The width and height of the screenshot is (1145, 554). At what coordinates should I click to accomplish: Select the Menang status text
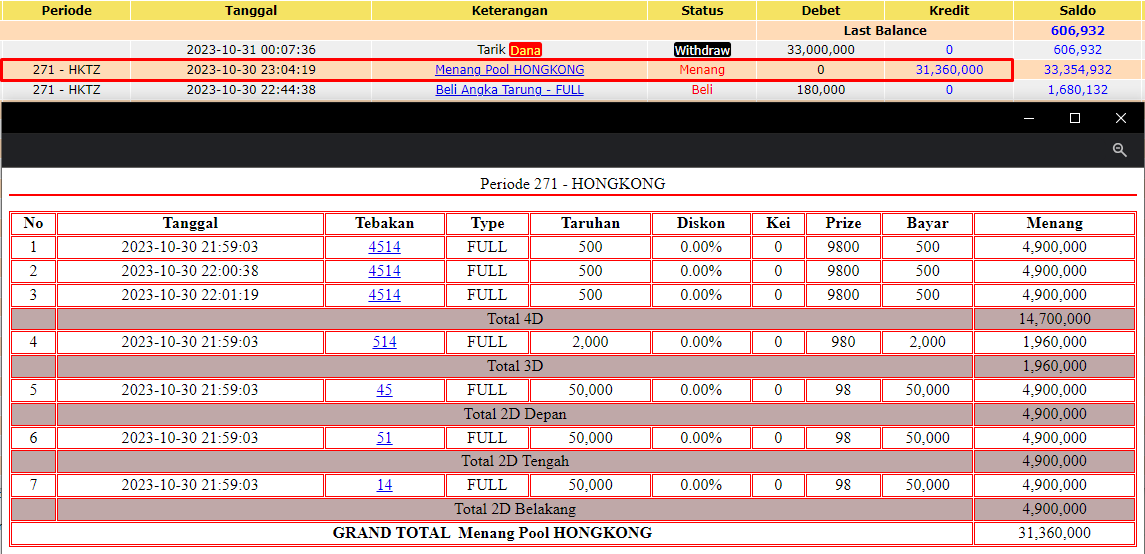[x=702, y=70]
